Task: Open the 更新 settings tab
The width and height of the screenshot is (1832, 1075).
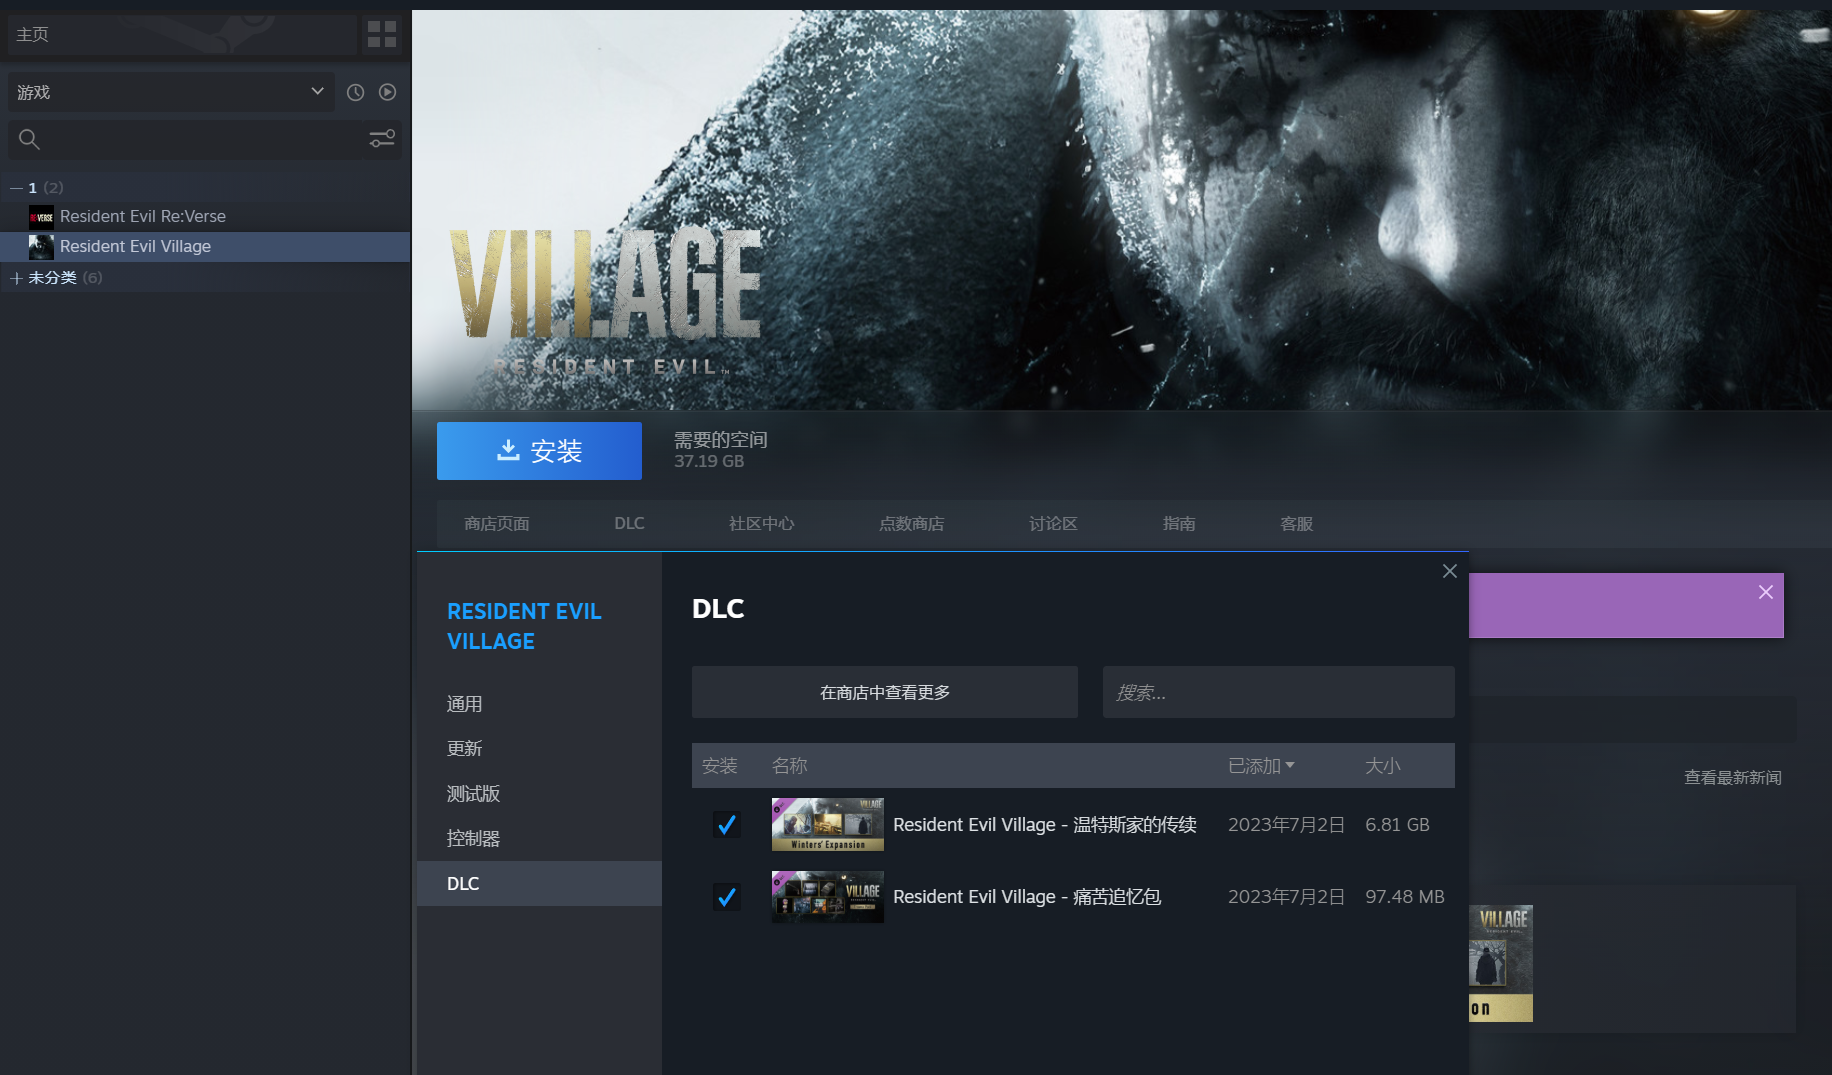Action: click(464, 749)
